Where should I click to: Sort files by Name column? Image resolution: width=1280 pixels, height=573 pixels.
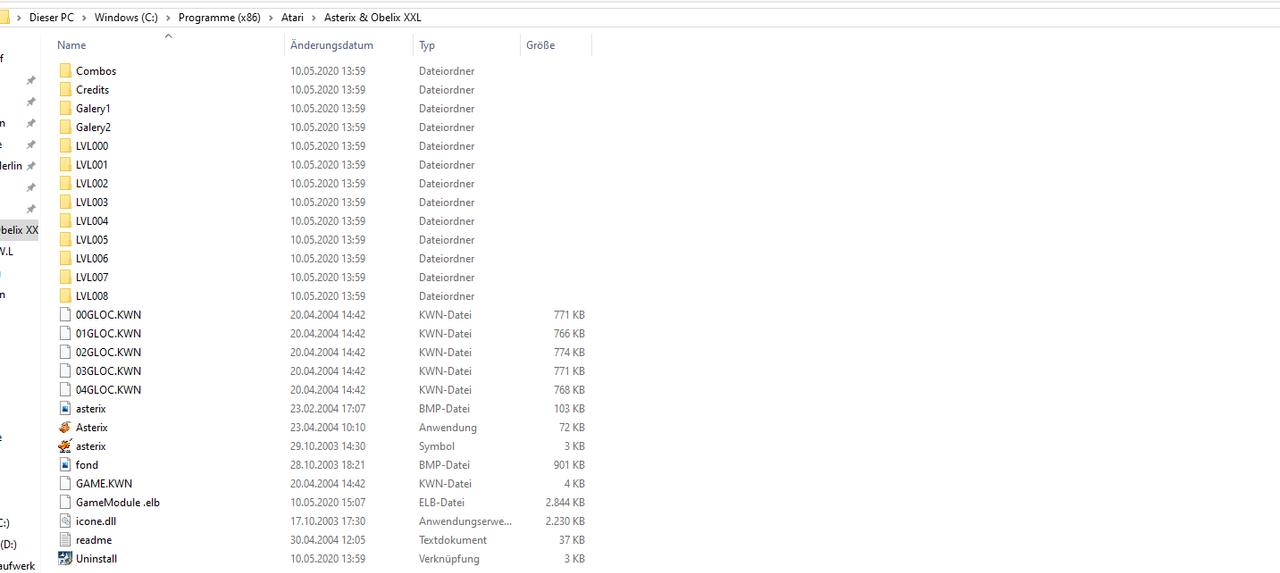coord(71,45)
